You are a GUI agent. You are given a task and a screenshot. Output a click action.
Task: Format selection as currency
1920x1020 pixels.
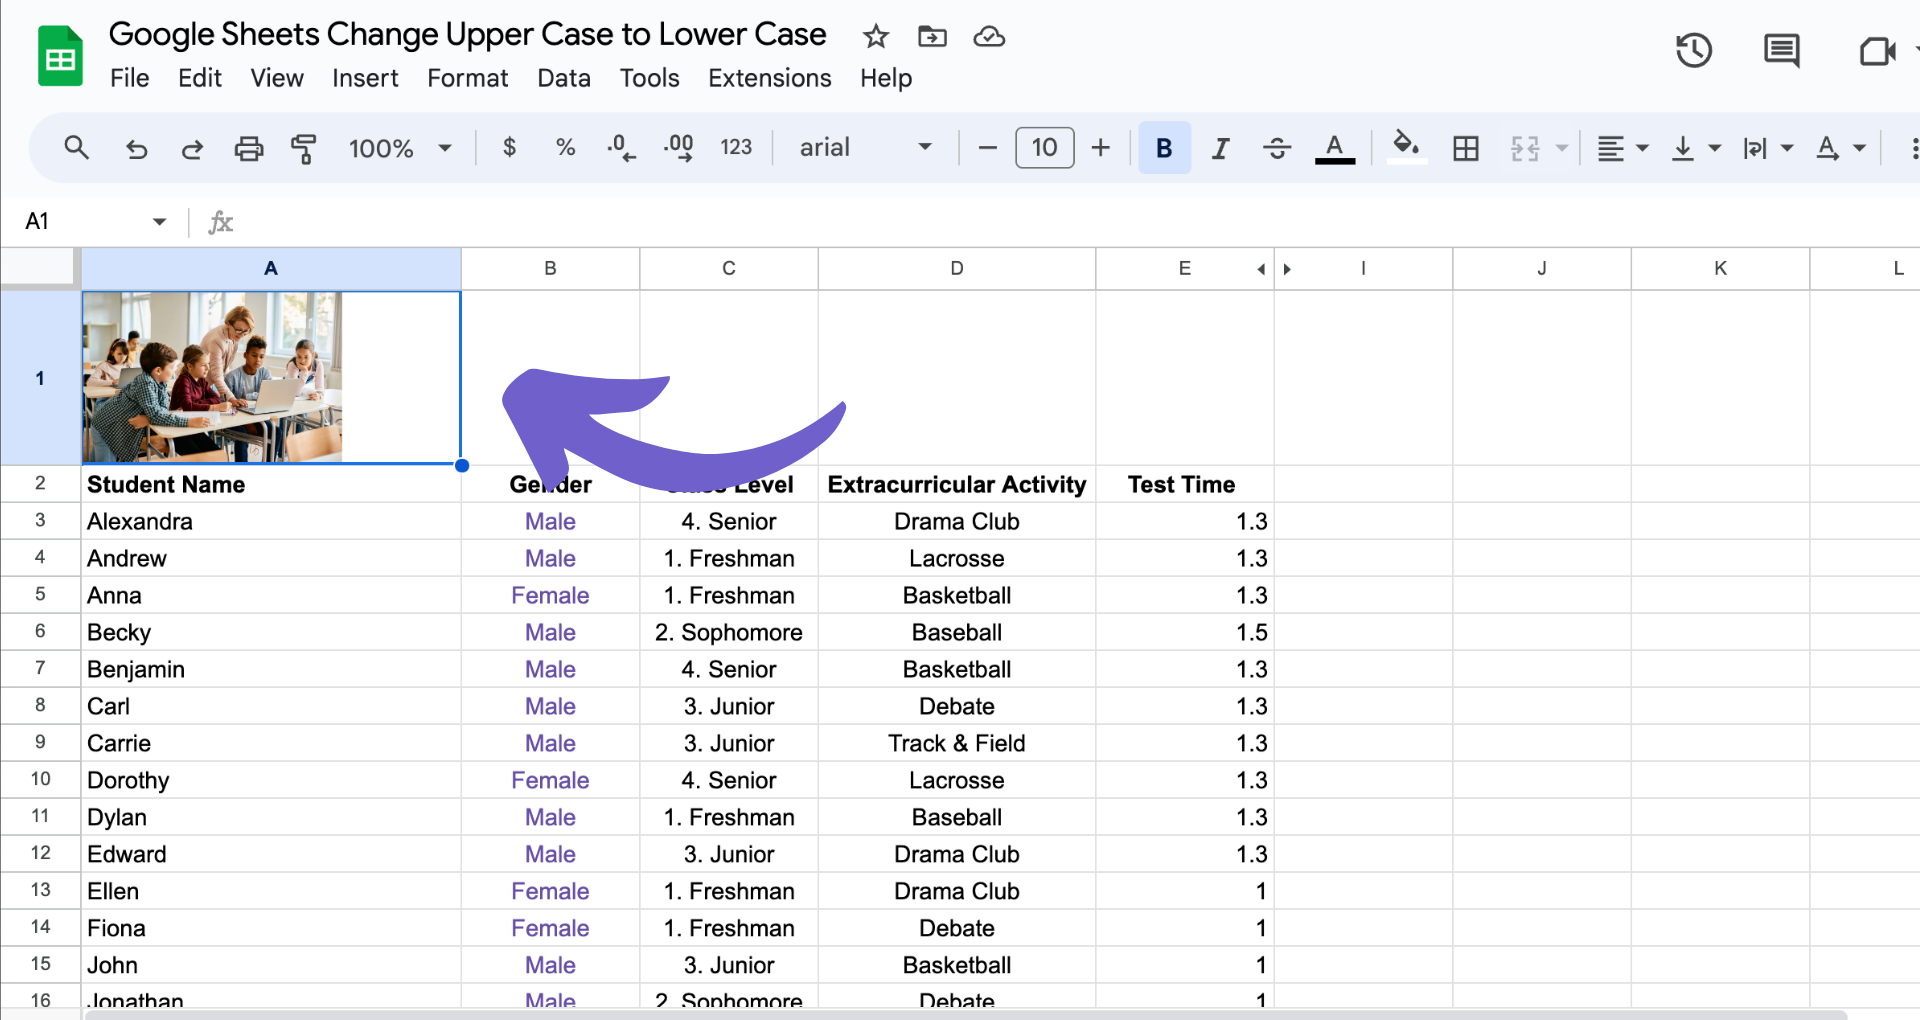coord(510,148)
